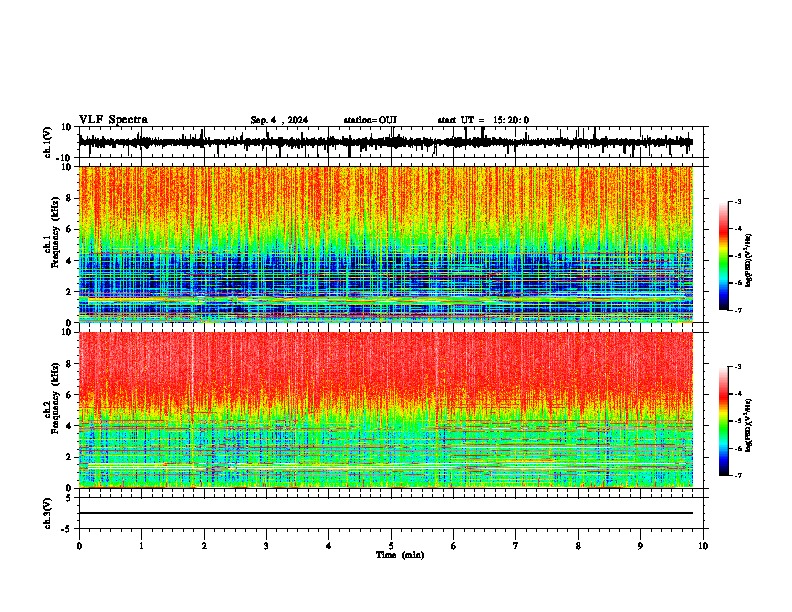Click the ch.1 "Frequency (kHz)" axis label
The width and height of the screenshot is (792, 612).
(55, 233)
